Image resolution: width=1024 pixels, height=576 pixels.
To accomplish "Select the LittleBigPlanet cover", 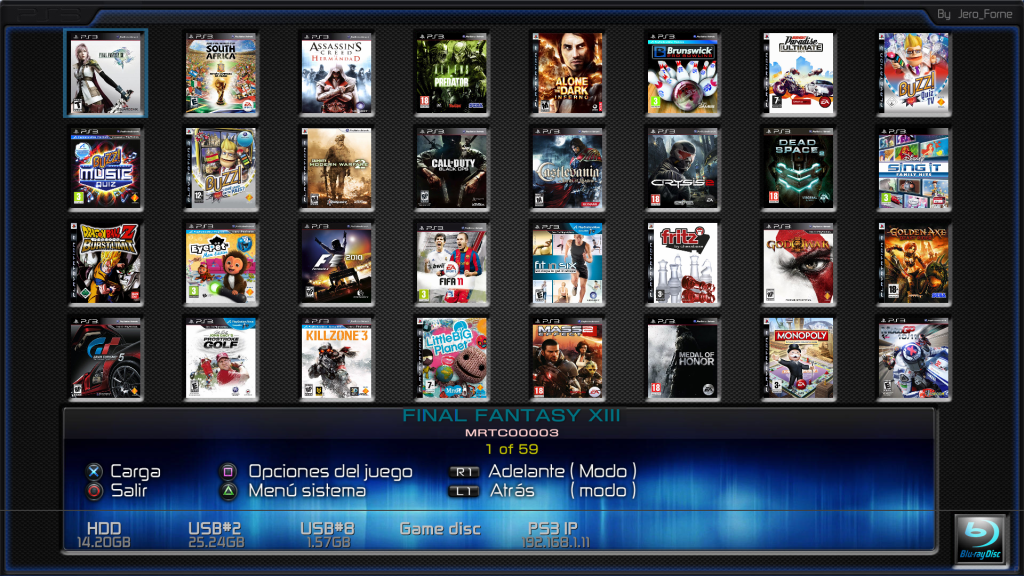I will [x=452, y=359].
